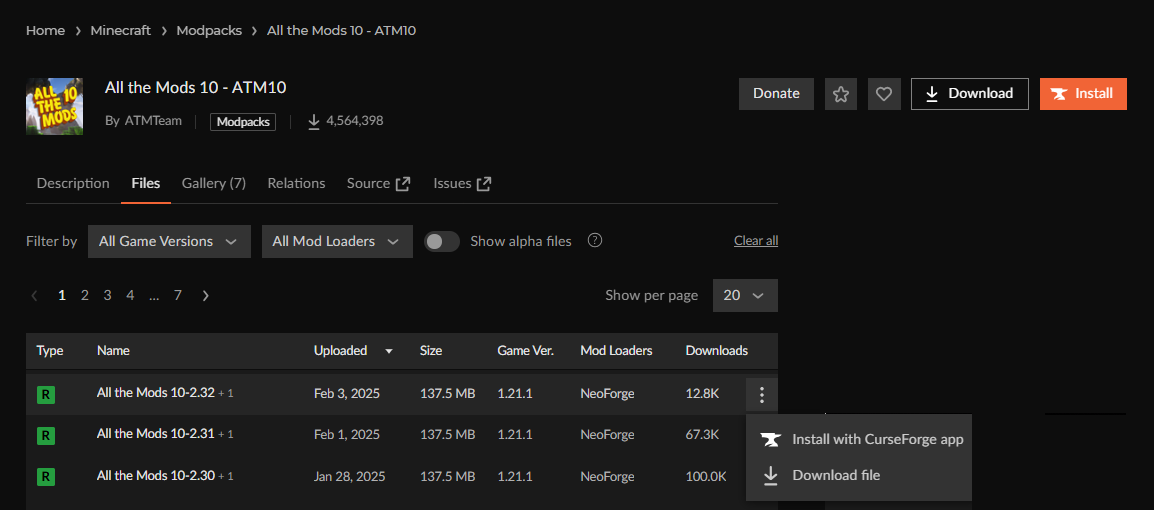Click the Game Ver. column header
This screenshot has height=510, width=1154.
coord(525,351)
